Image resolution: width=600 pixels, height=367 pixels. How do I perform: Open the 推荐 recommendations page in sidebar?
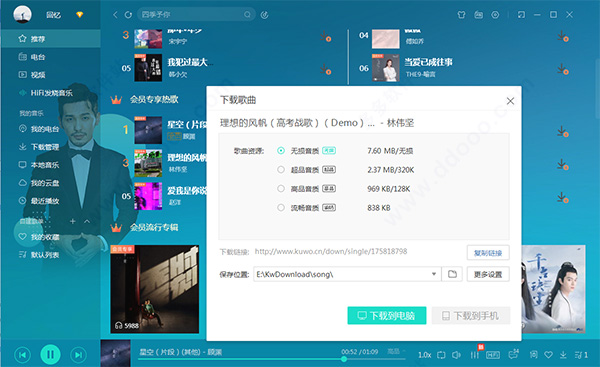point(38,39)
